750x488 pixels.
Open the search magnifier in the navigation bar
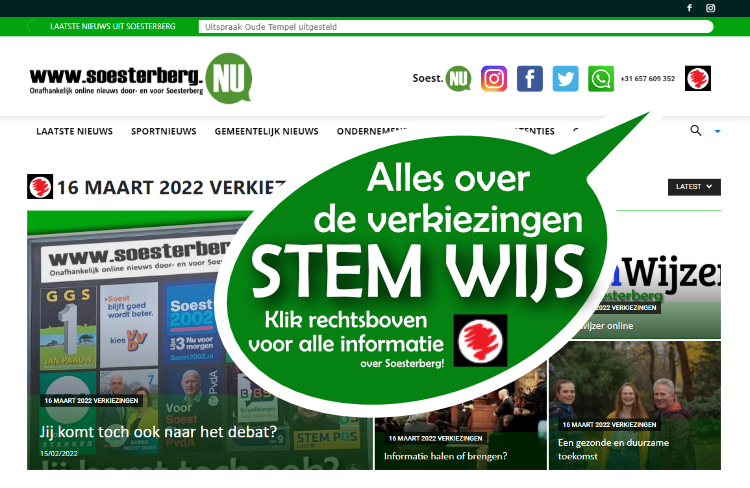click(x=696, y=131)
